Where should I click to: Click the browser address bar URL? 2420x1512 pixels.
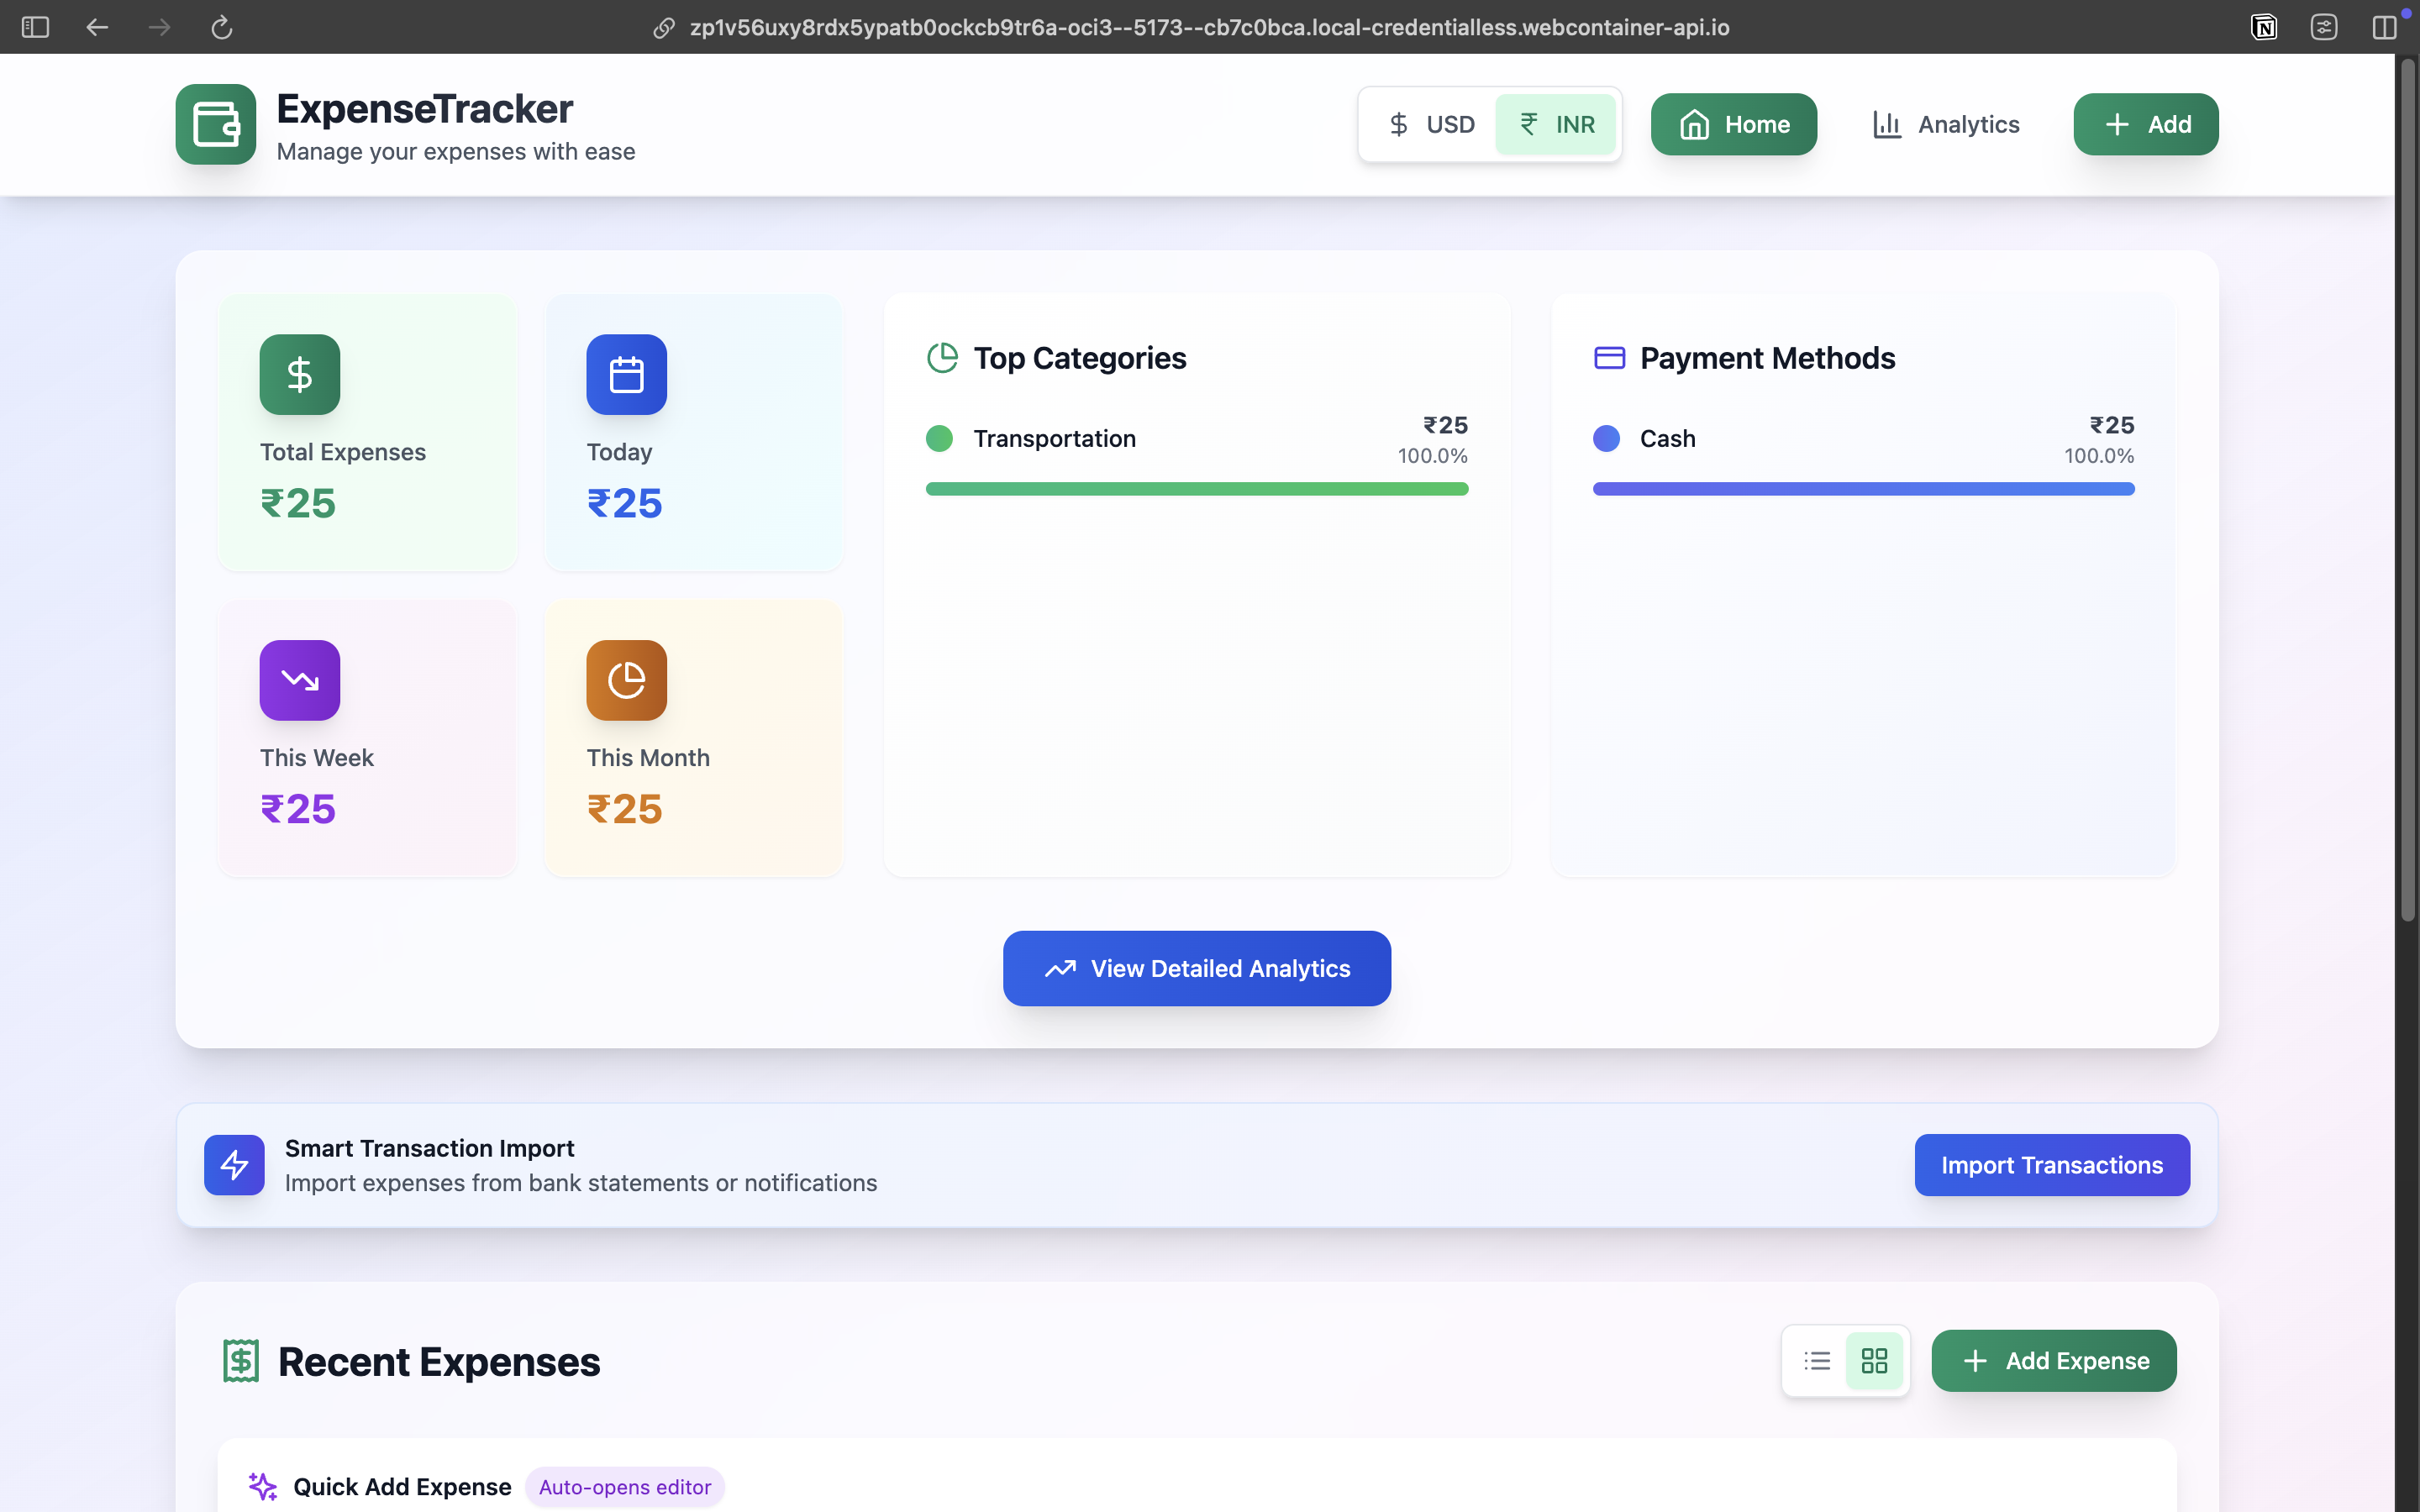click(1208, 27)
